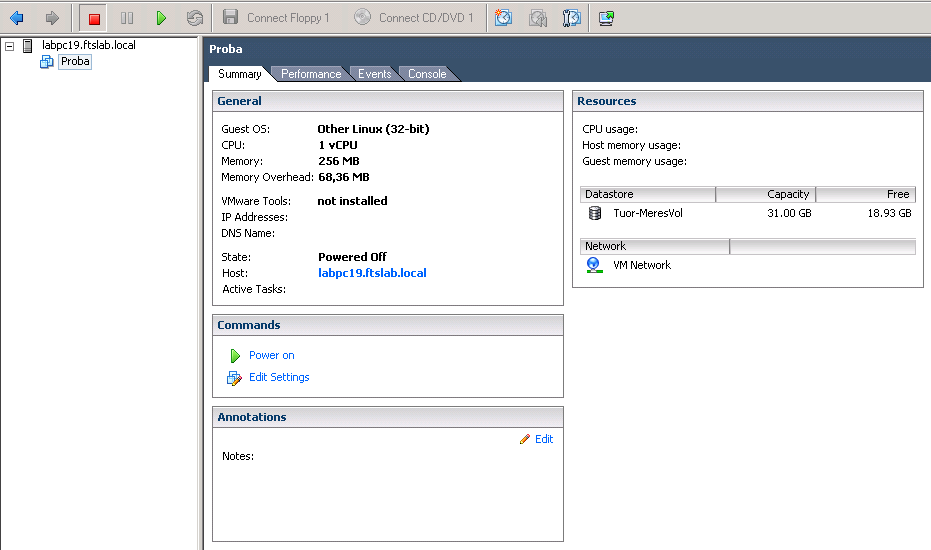This screenshot has width=931, height=550.
Task: Click the Commands panel header
Action: click(388, 325)
